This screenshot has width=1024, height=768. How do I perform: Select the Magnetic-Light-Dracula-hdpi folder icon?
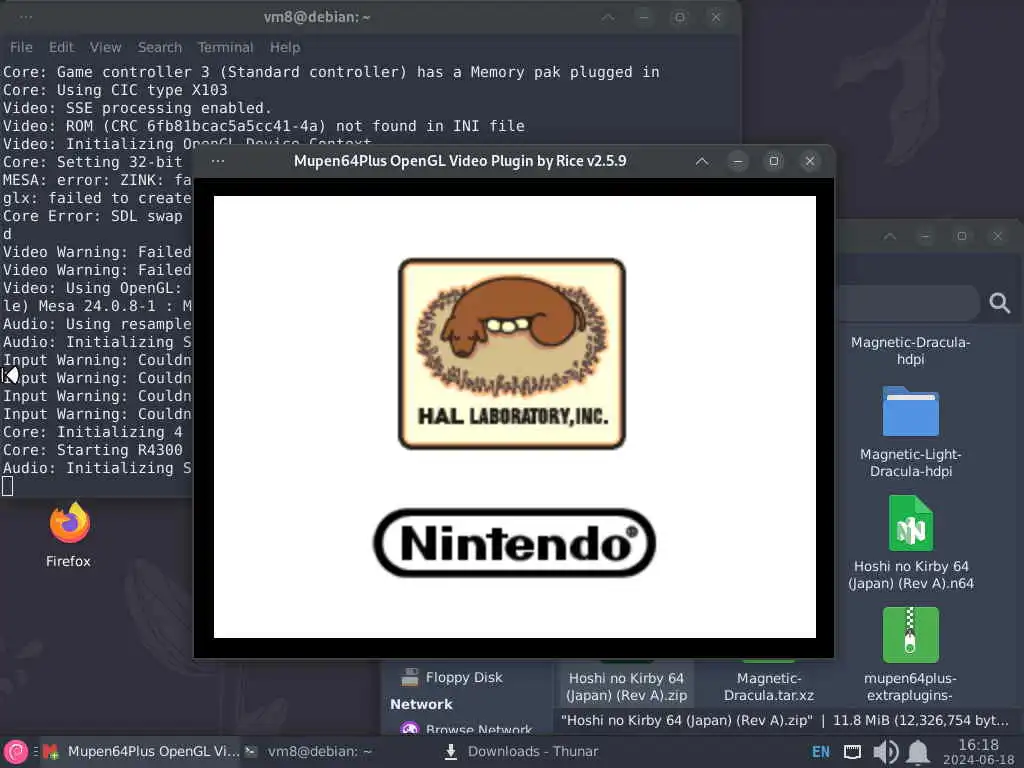point(910,411)
